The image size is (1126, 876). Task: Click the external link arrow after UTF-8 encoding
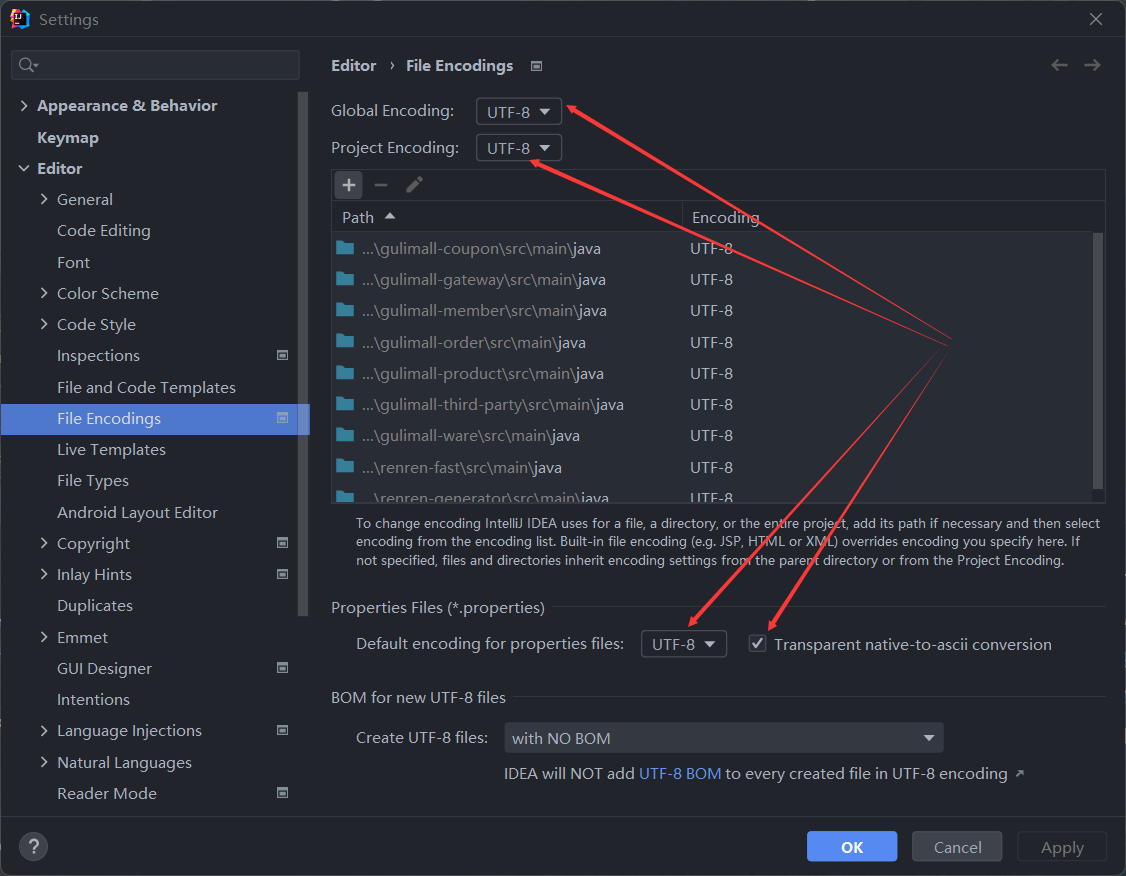tap(1020, 773)
